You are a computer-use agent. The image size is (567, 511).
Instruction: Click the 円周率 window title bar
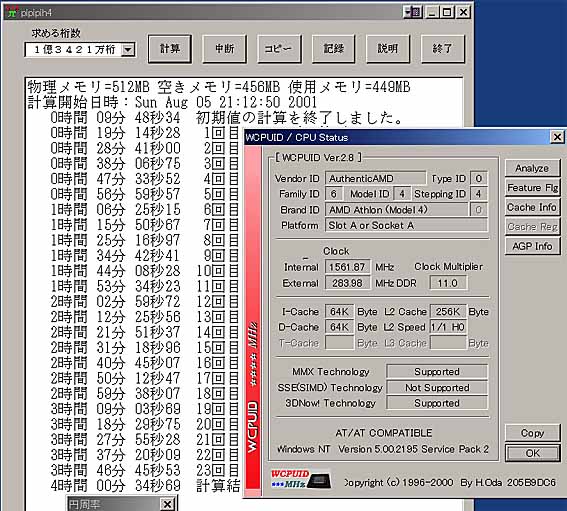[113, 504]
